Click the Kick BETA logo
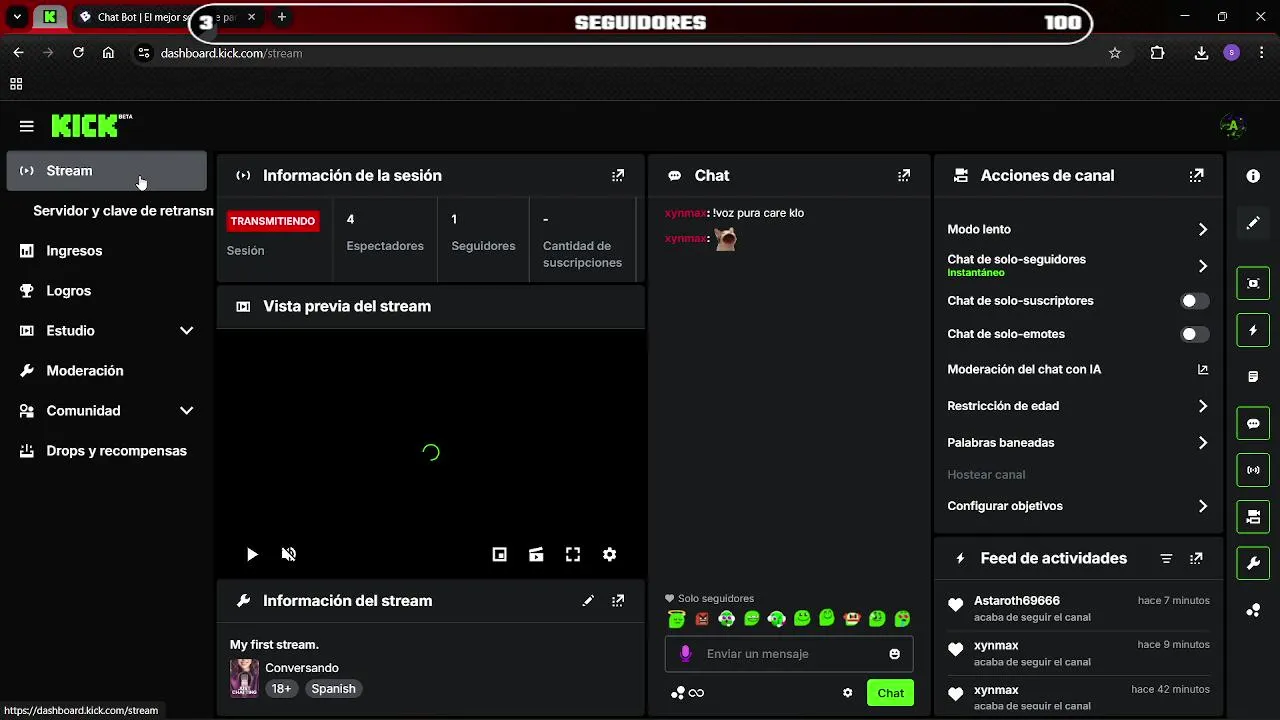This screenshot has height=720, width=1280. [91, 125]
